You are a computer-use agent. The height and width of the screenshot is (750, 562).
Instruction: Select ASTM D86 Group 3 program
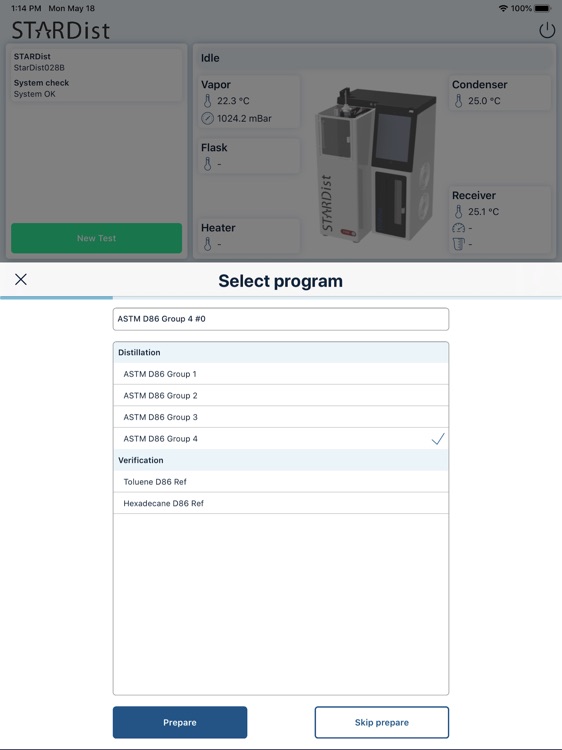point(281,417)
